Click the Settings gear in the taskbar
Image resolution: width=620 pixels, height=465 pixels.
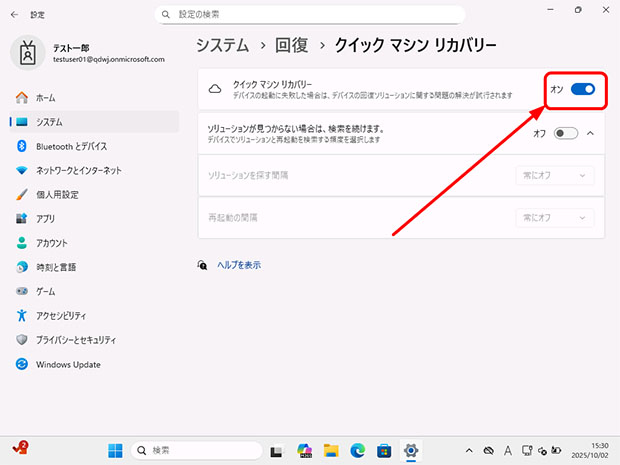point(411,450)
